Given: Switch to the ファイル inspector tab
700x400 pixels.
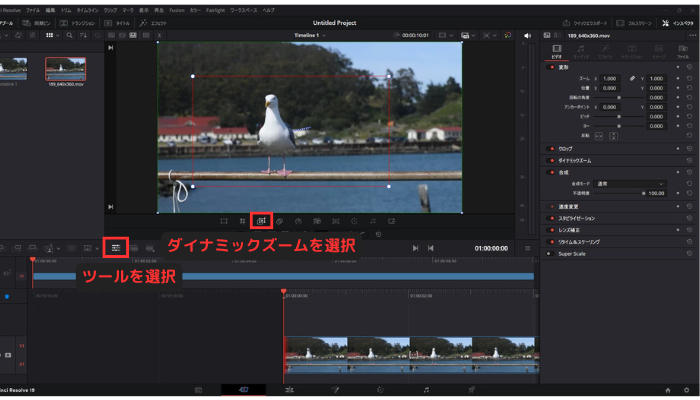Looking at the screenshot, I should [x=683, y=52].
